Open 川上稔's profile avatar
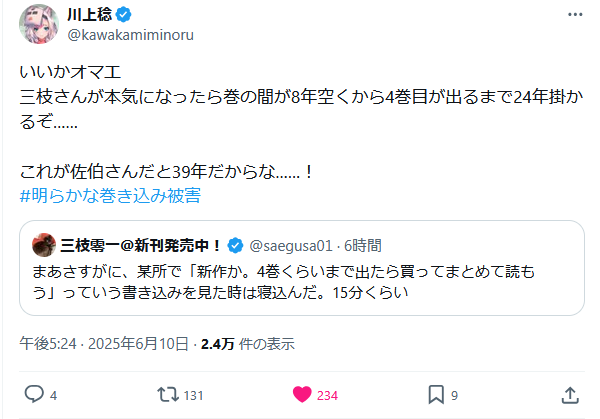 pyautogui.click(x=38, y=26)
